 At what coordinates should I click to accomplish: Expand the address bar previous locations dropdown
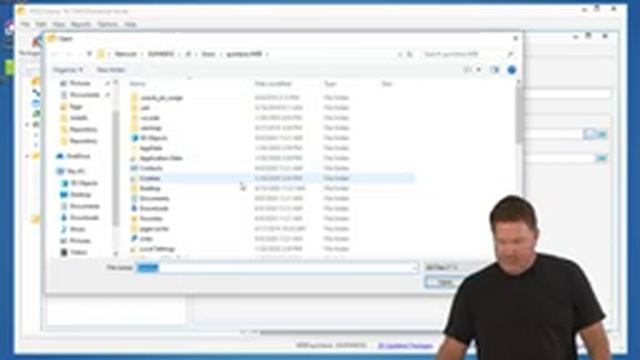pos(400,54)
